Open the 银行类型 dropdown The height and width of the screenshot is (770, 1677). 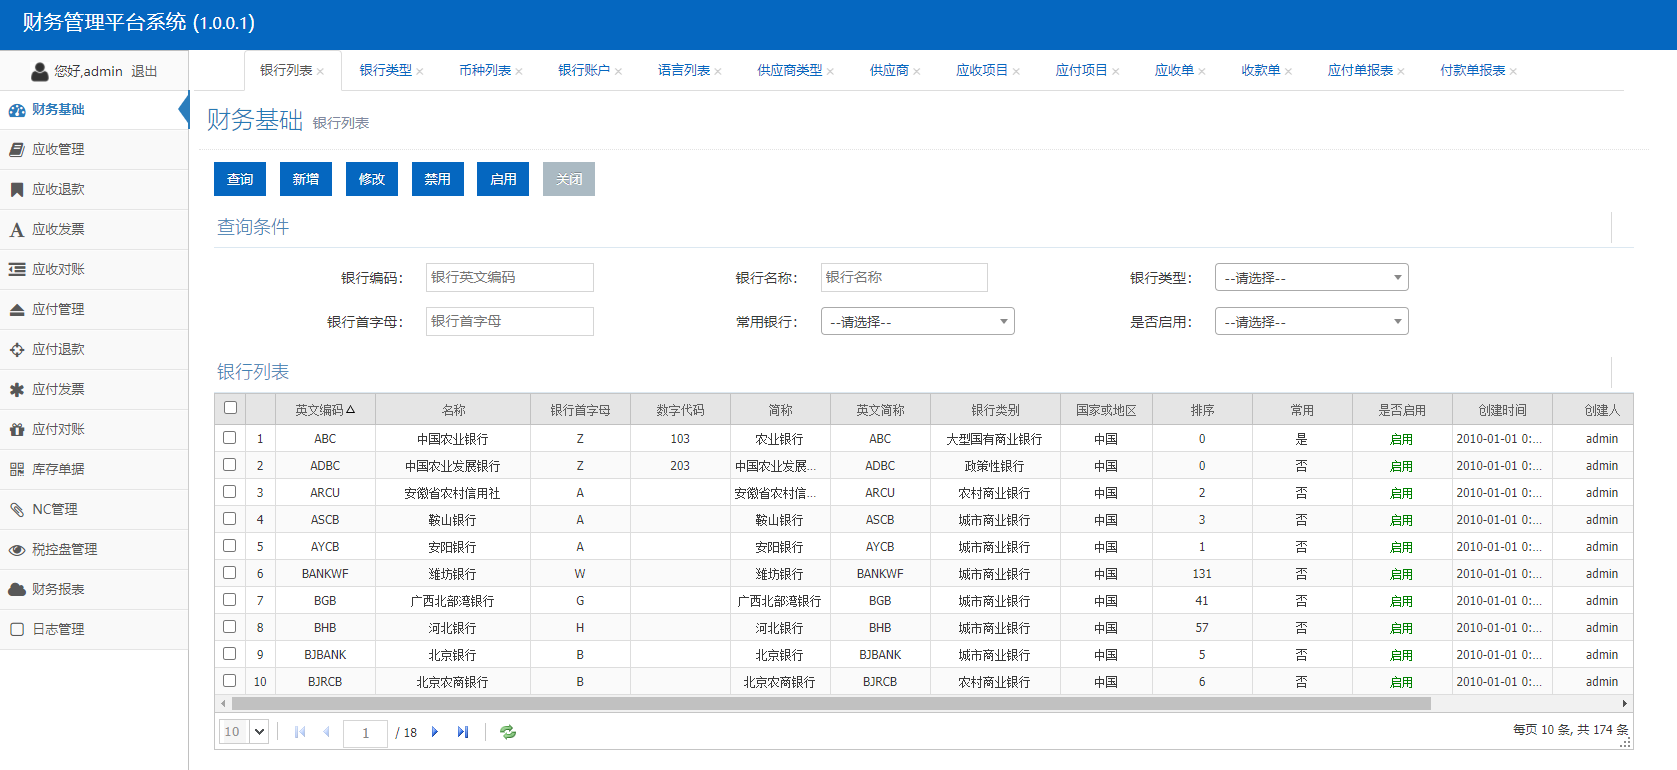point(1311,278)
